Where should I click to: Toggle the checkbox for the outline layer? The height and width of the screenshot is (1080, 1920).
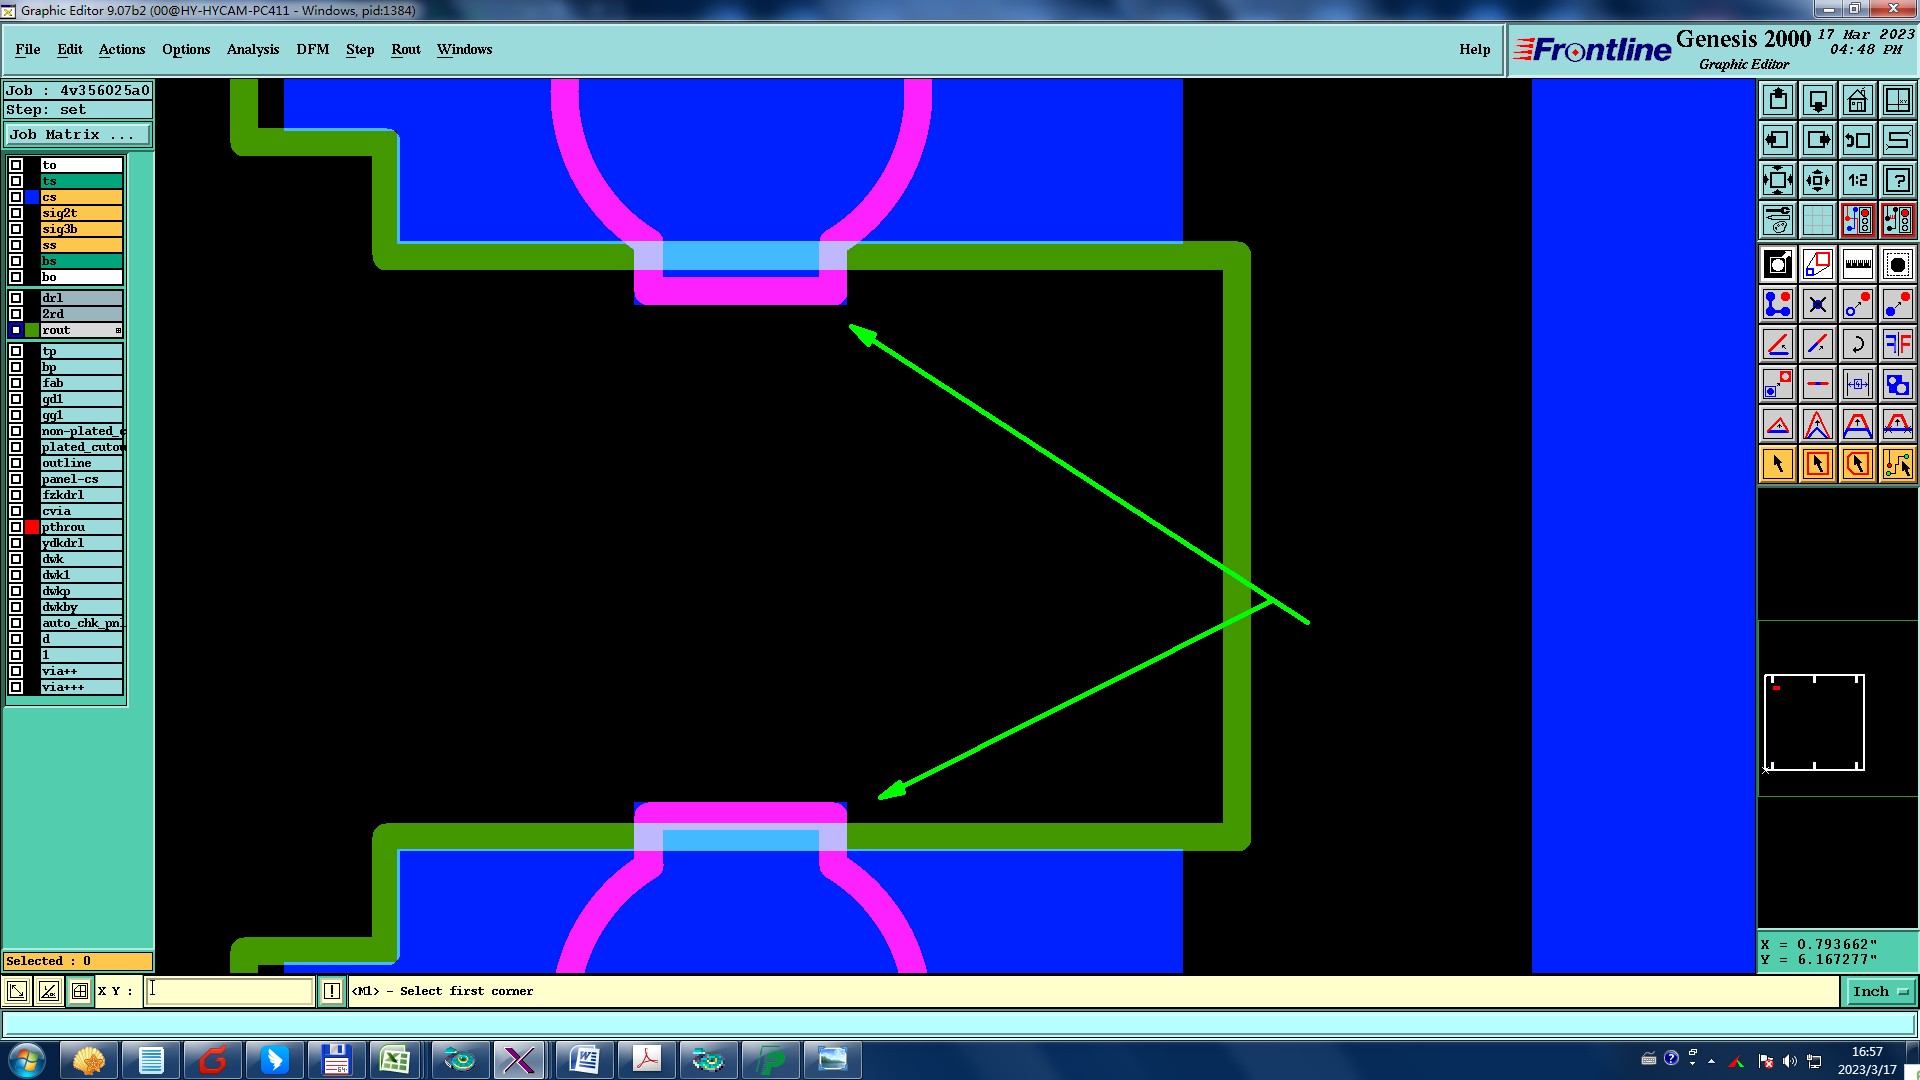[16, 463]
